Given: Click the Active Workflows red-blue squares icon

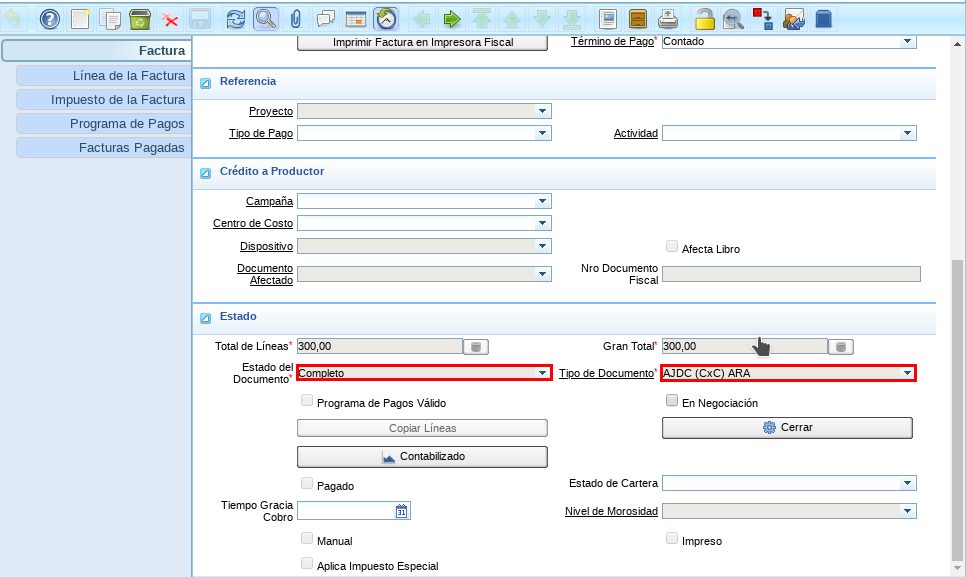Looking at the screenshot, I should pyautogui.click(x=763, y=19).
